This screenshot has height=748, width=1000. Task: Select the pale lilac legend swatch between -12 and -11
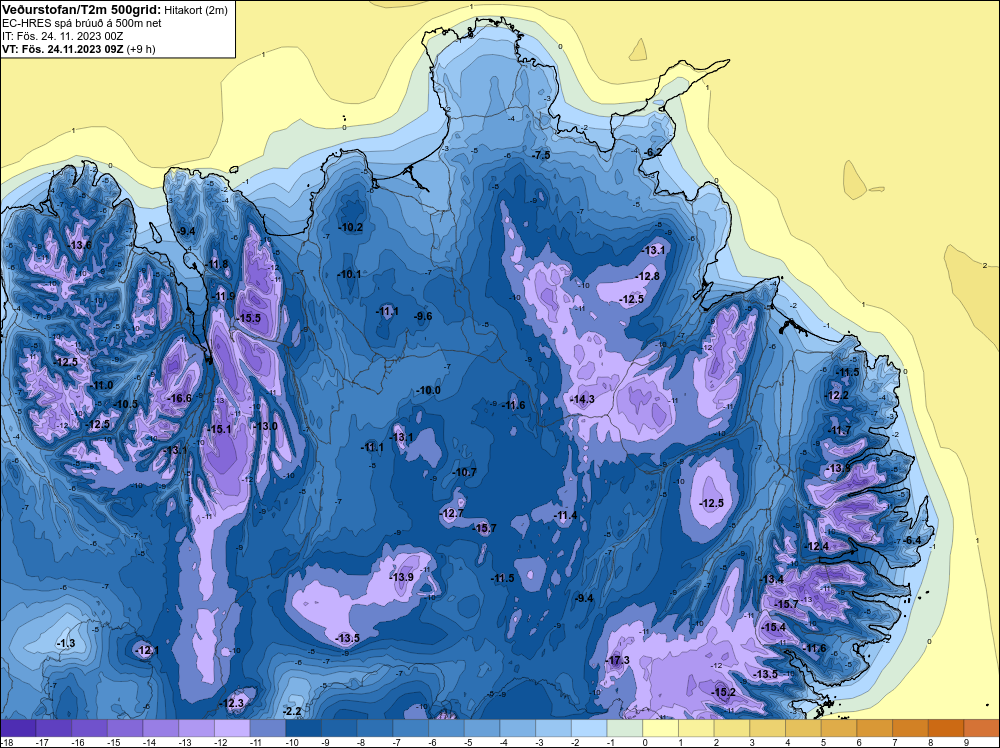232,727
